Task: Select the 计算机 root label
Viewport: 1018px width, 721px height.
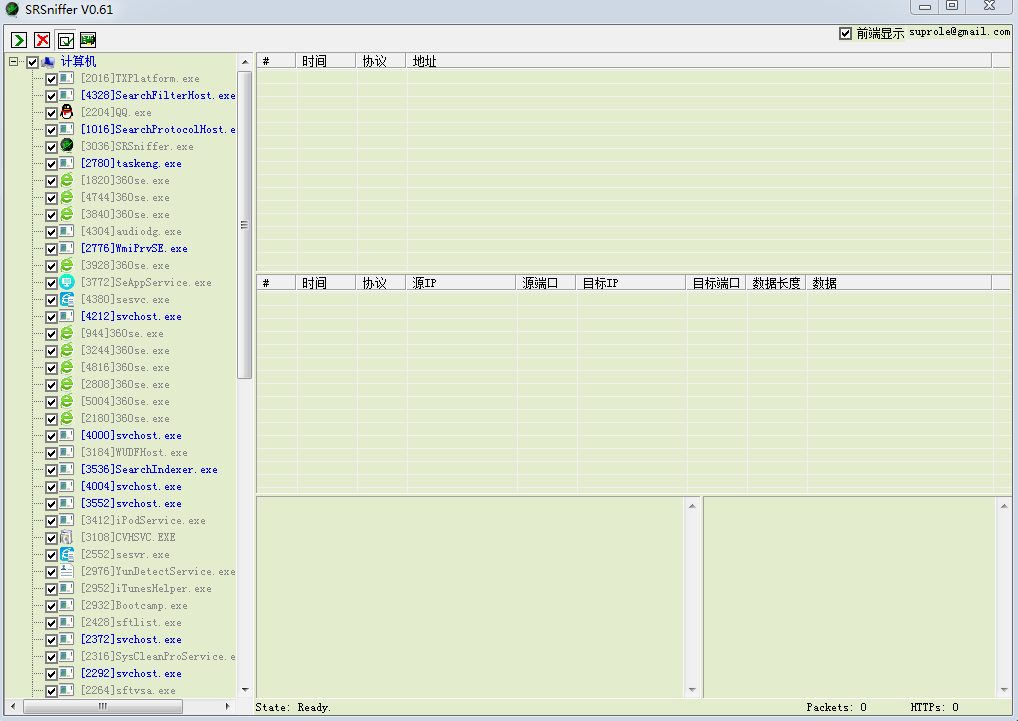Action: [78, 62]
